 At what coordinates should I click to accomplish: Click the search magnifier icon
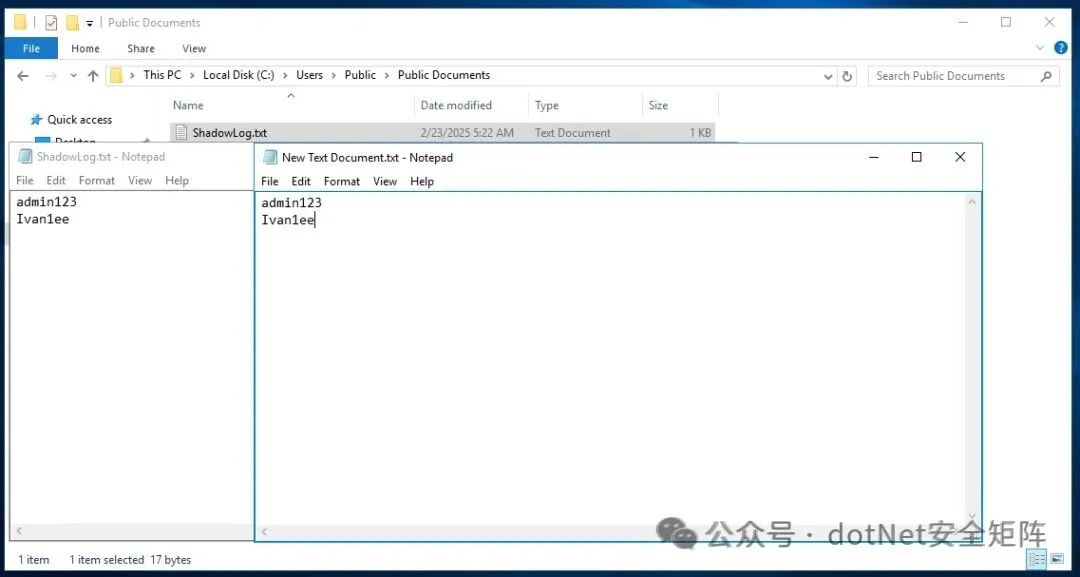point(1046,76)
